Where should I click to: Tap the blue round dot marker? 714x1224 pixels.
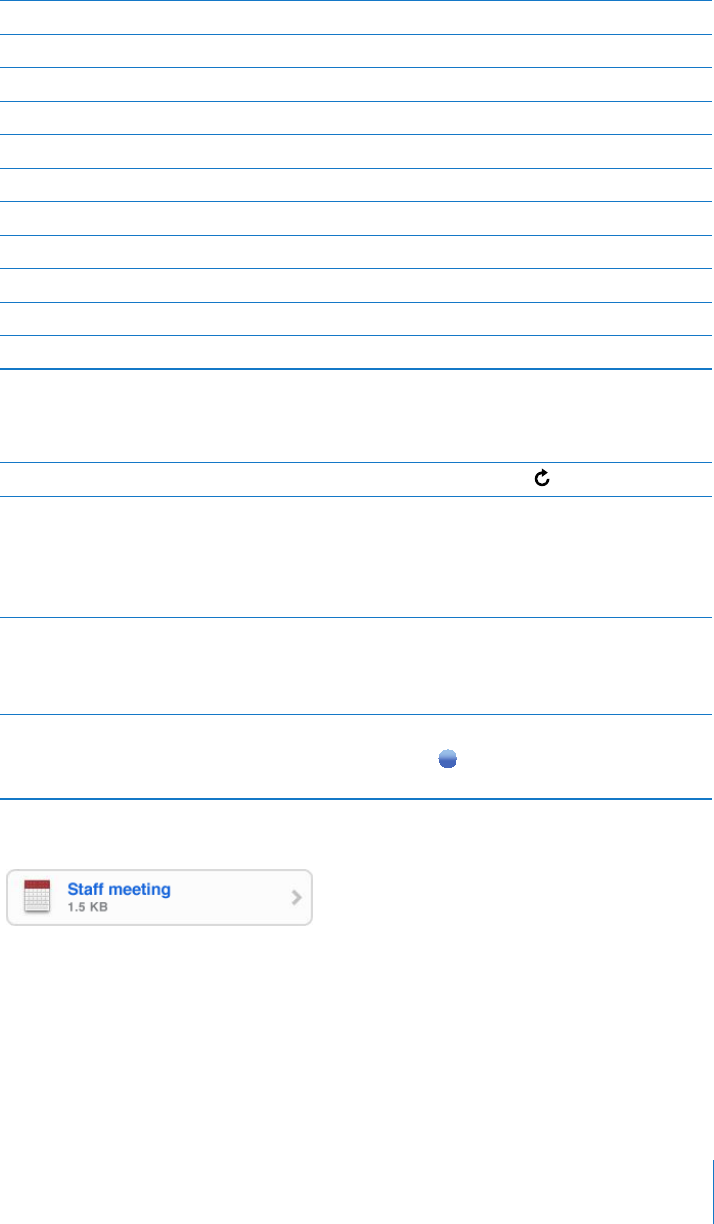(x=448, y=760)
